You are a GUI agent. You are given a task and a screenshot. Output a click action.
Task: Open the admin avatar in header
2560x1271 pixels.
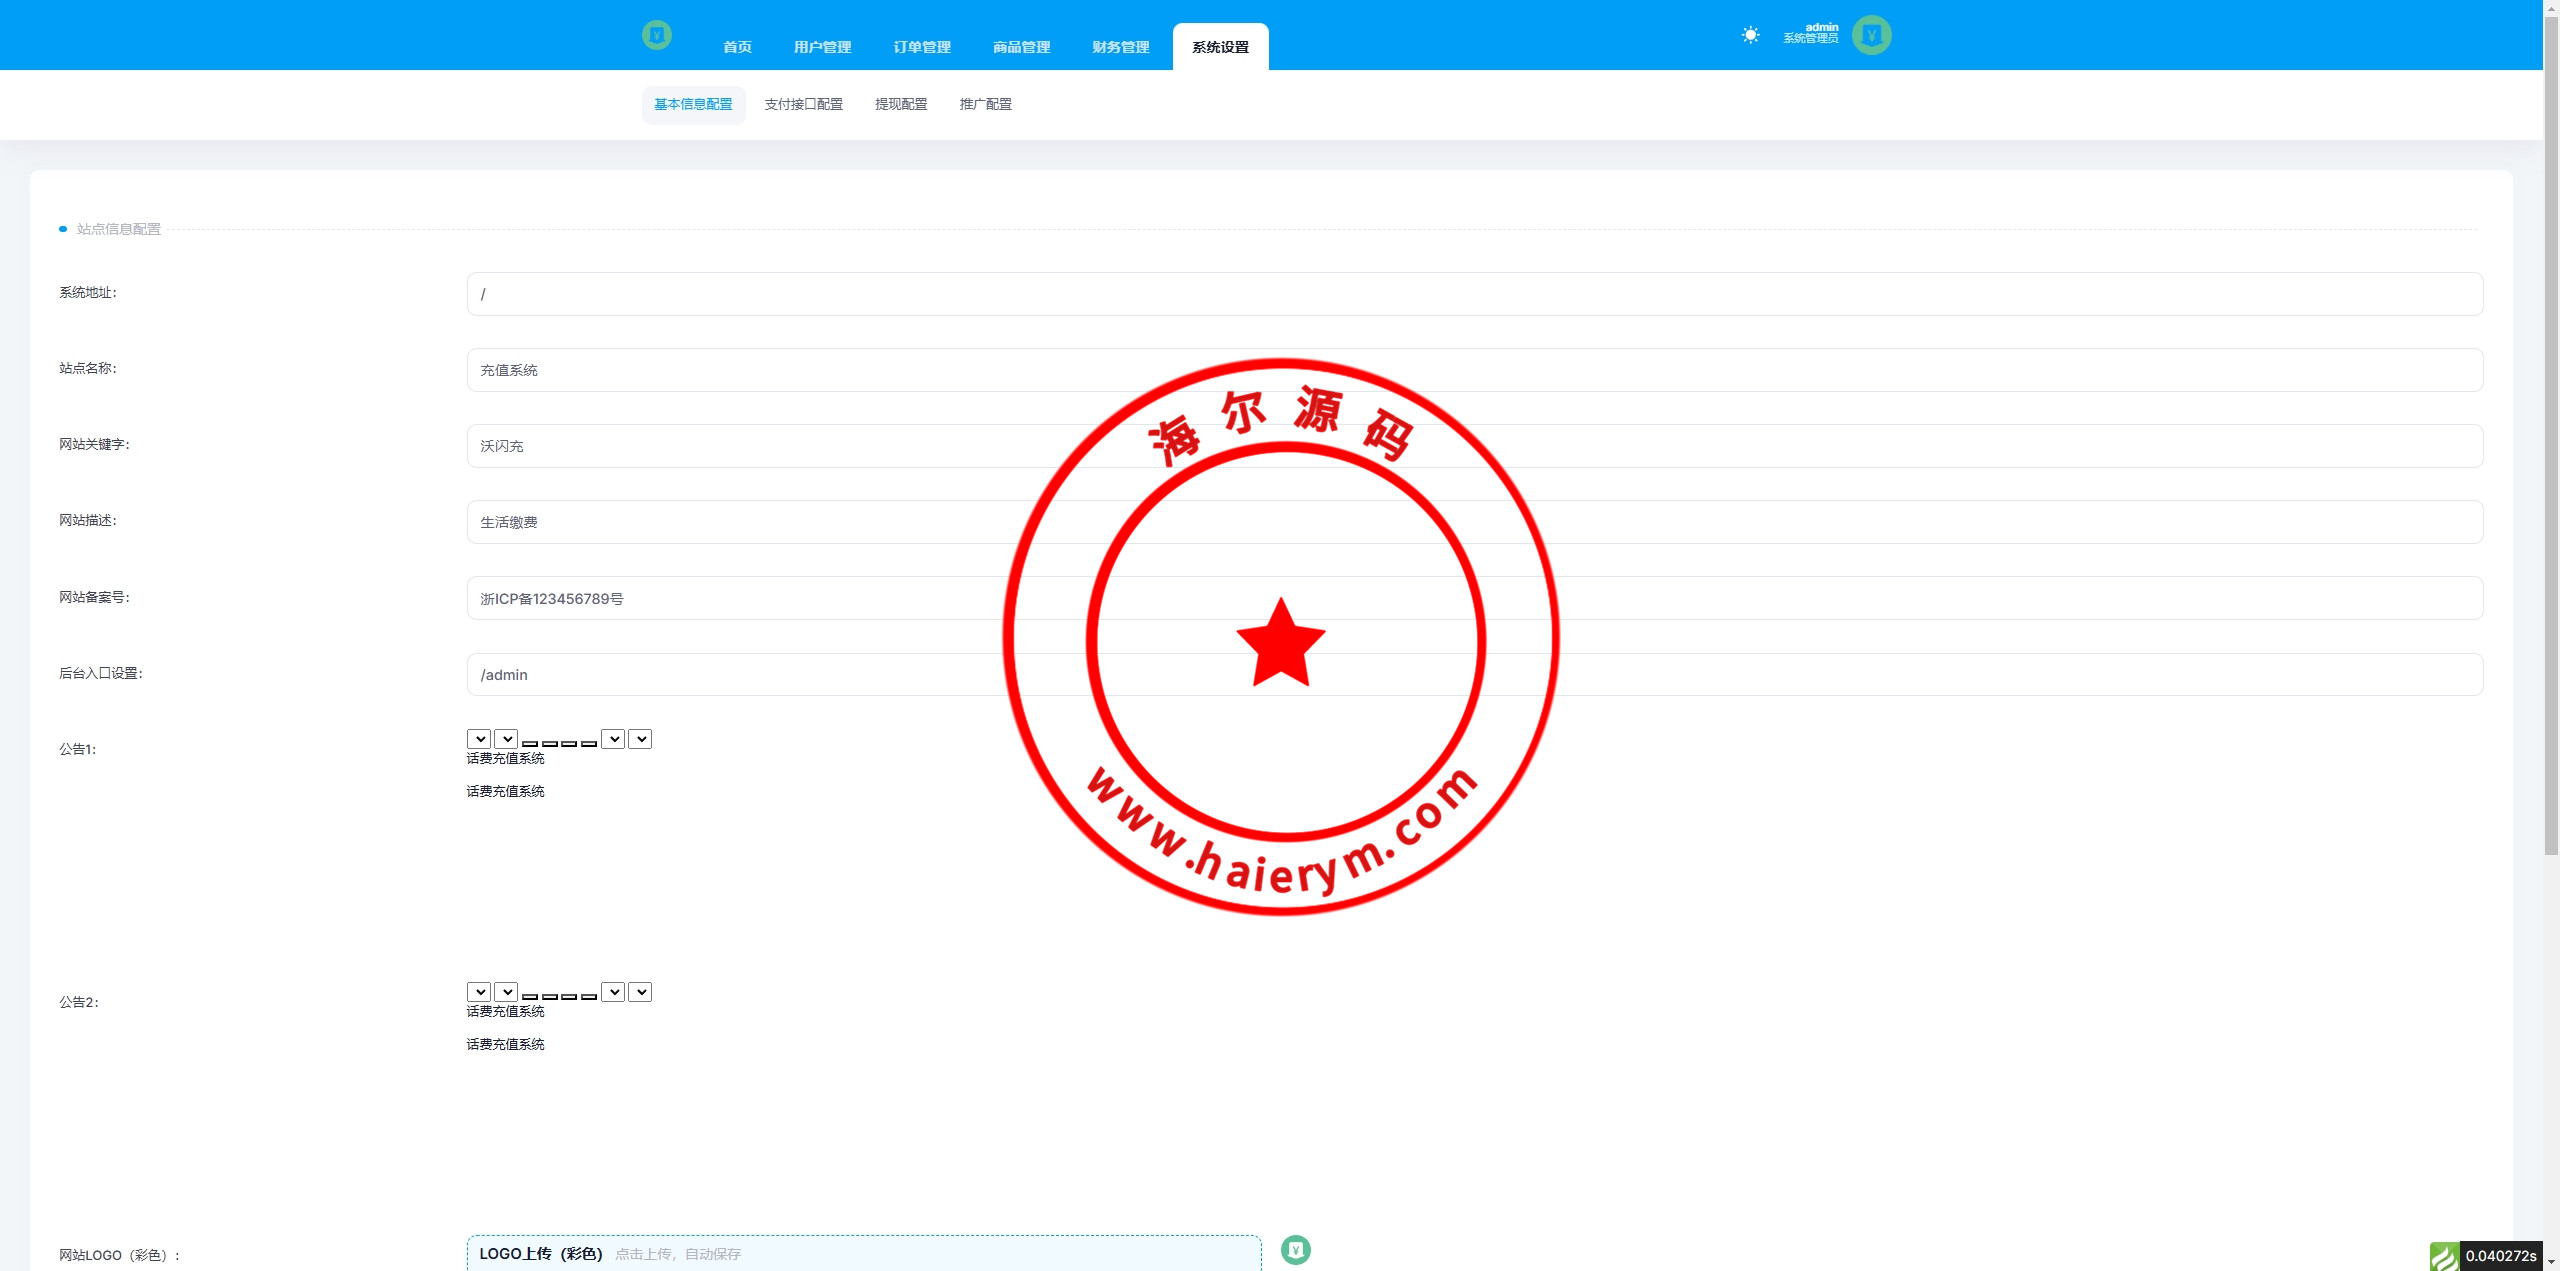[x=1871, y=35]
